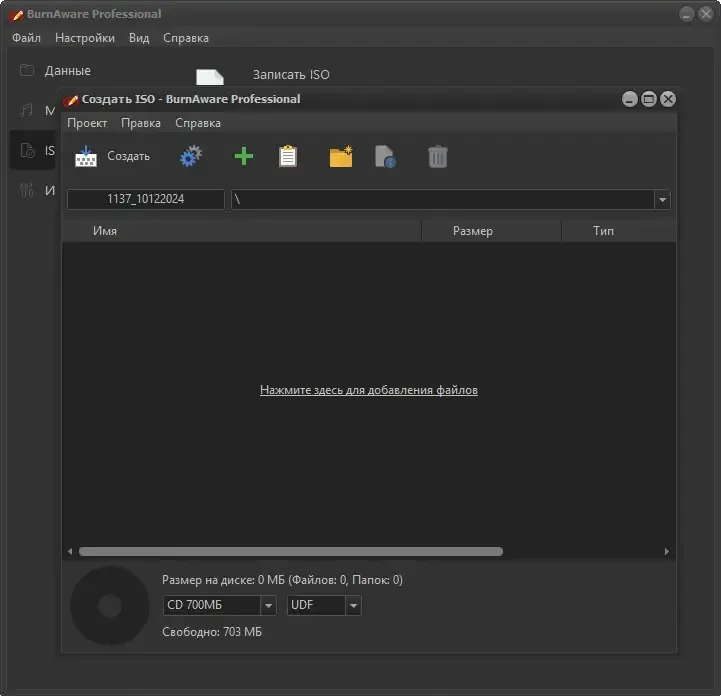Expand the UDF file system dropdown
Image resolution: width=721 pixels, height=696 pixels.
point(353,605)
